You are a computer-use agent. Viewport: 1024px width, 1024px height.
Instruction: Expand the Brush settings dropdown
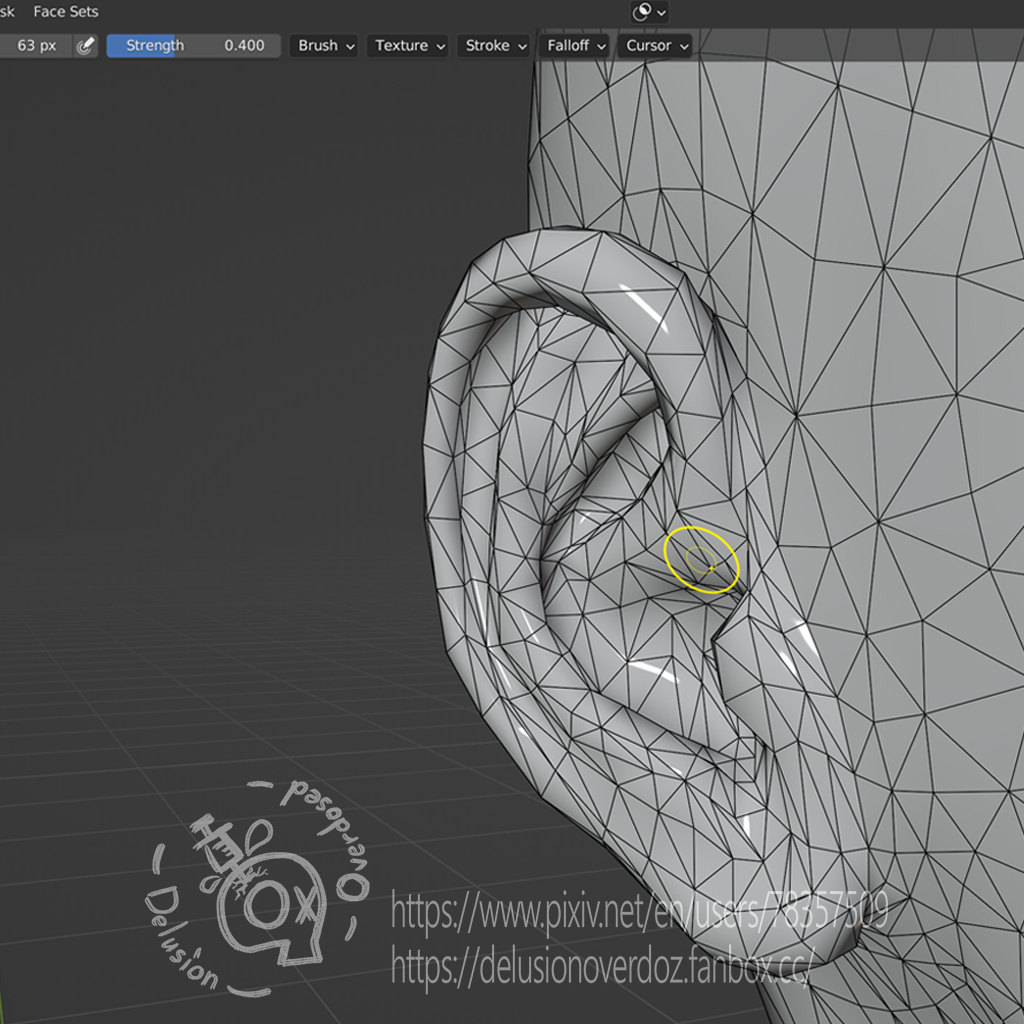[x=326, y=46]
